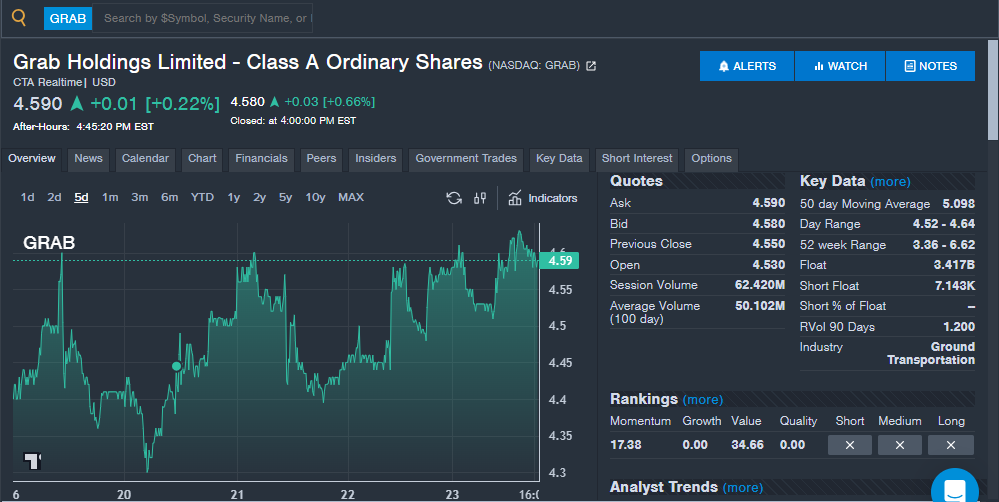The height and width of the screenshot is (502, 999).
Task: Switch to the Financials tab
Action: [261, 158]
